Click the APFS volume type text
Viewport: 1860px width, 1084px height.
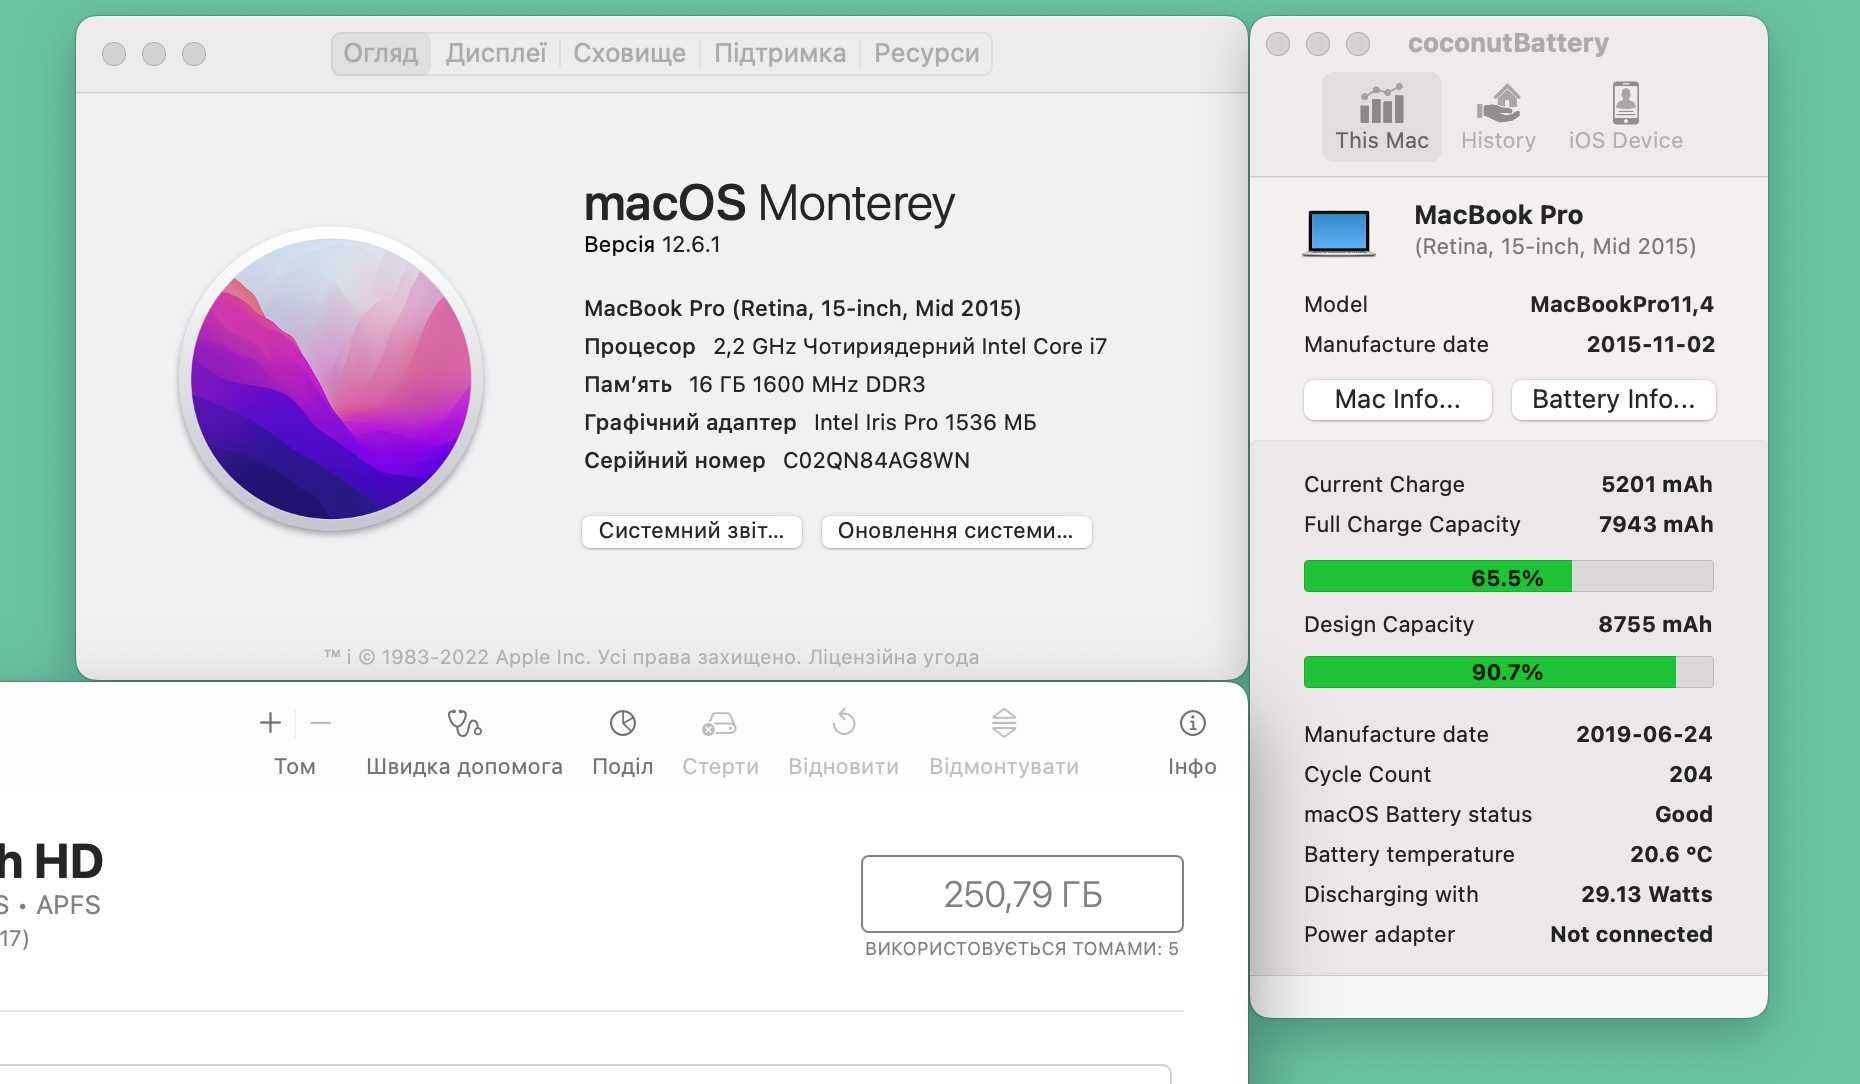[68, 906]
